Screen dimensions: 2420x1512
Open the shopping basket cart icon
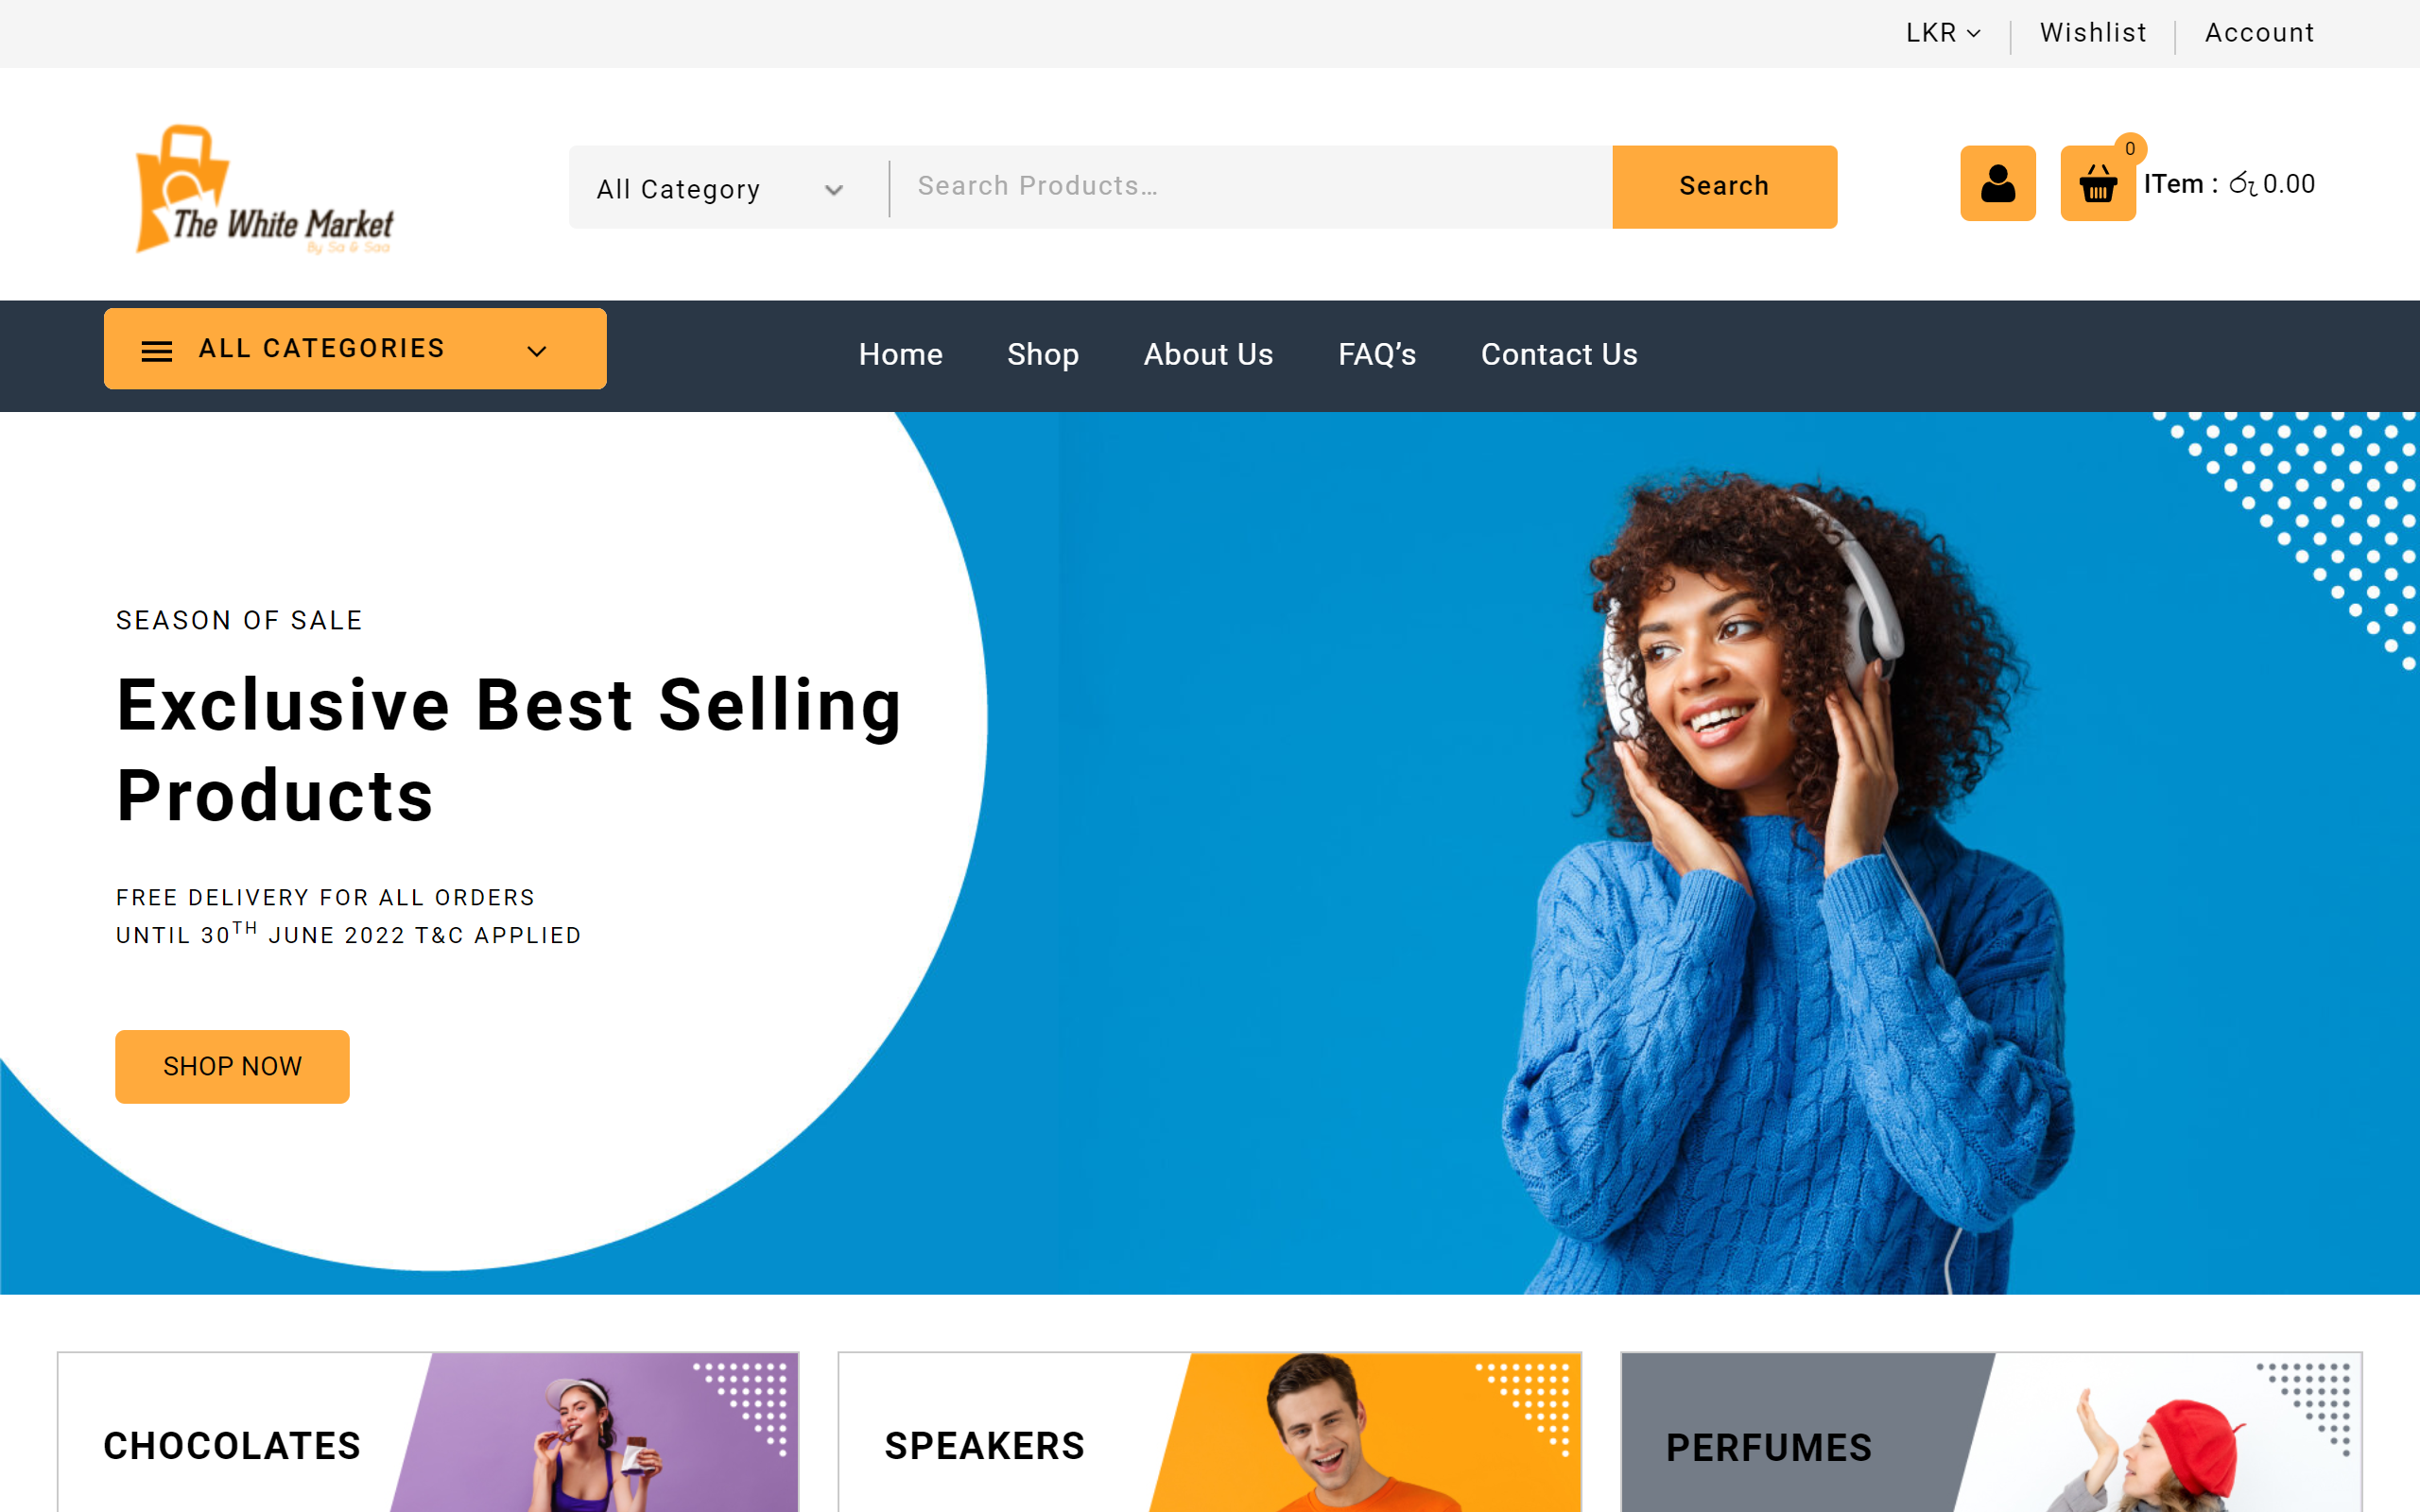pyautogui.click(x=2097, y=183)
